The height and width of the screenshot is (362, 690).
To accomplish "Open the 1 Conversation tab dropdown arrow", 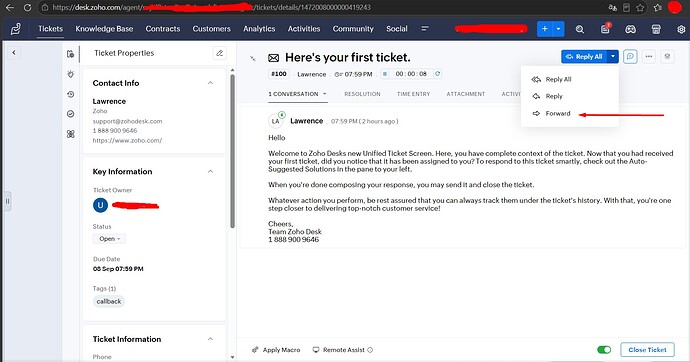I will [x=325, y=94].
